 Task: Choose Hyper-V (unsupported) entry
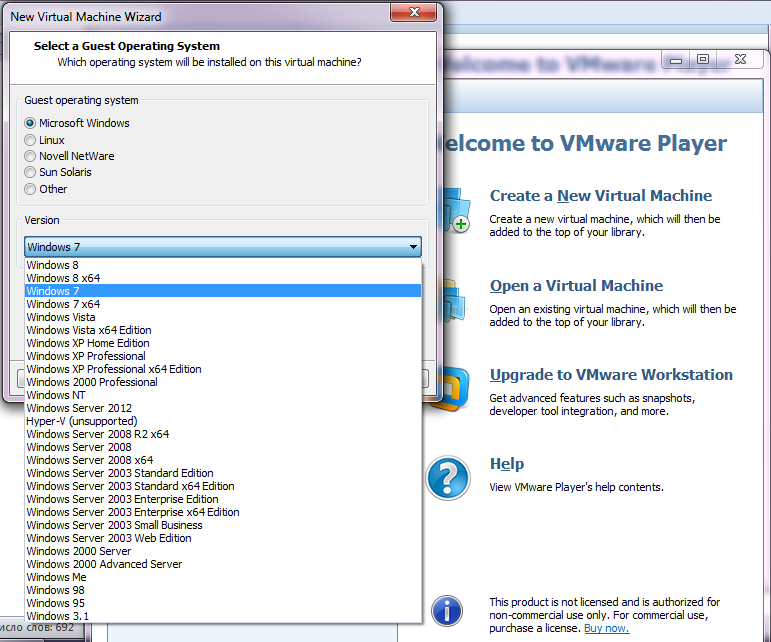[x=223, y=421]
